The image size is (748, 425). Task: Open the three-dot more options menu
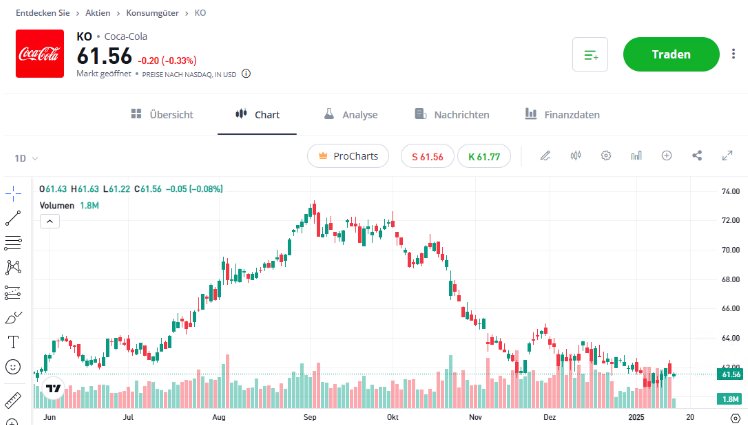733,54
